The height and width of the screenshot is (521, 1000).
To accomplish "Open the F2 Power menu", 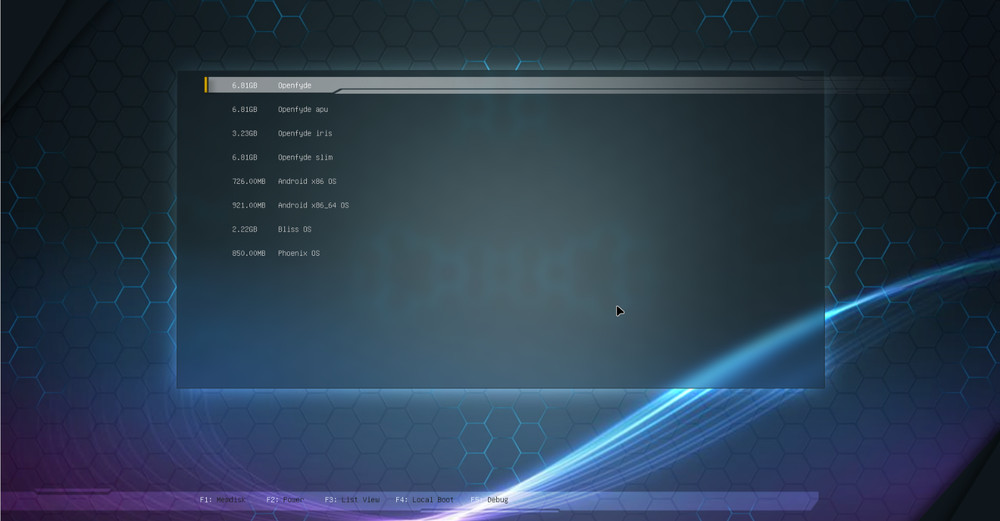I will click(285, 500).
